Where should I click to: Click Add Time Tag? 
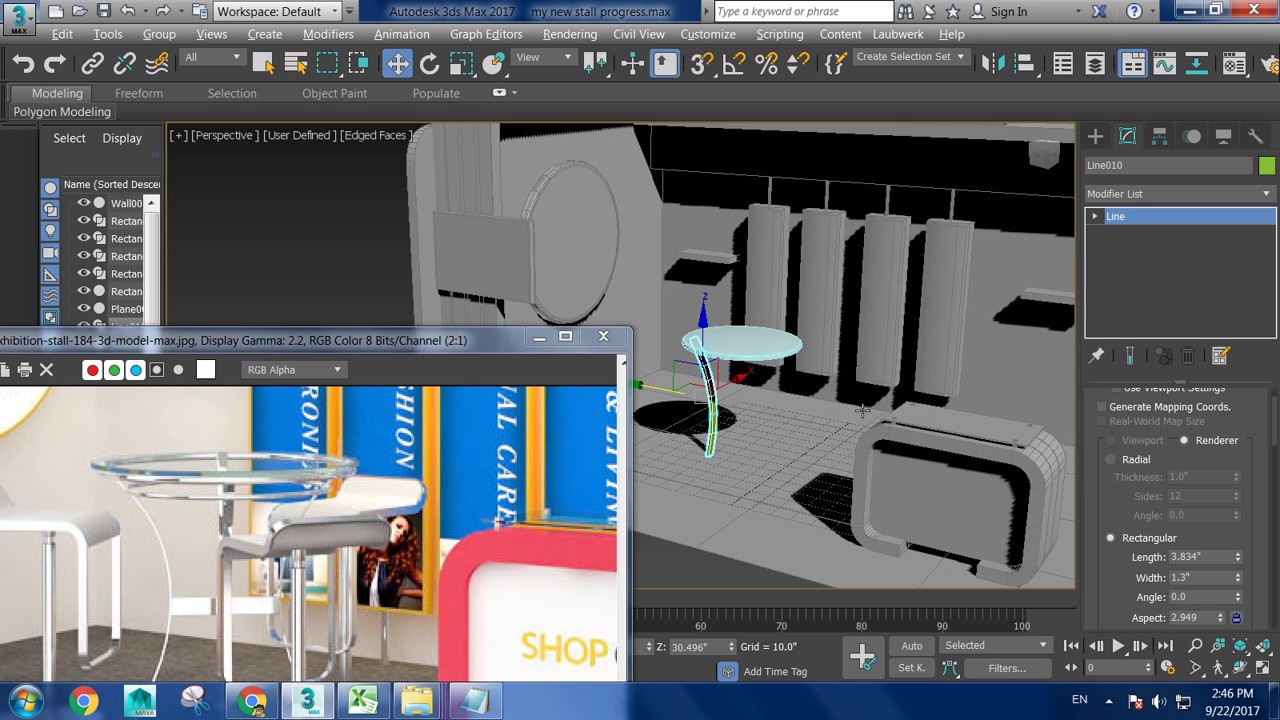point(775,672)
